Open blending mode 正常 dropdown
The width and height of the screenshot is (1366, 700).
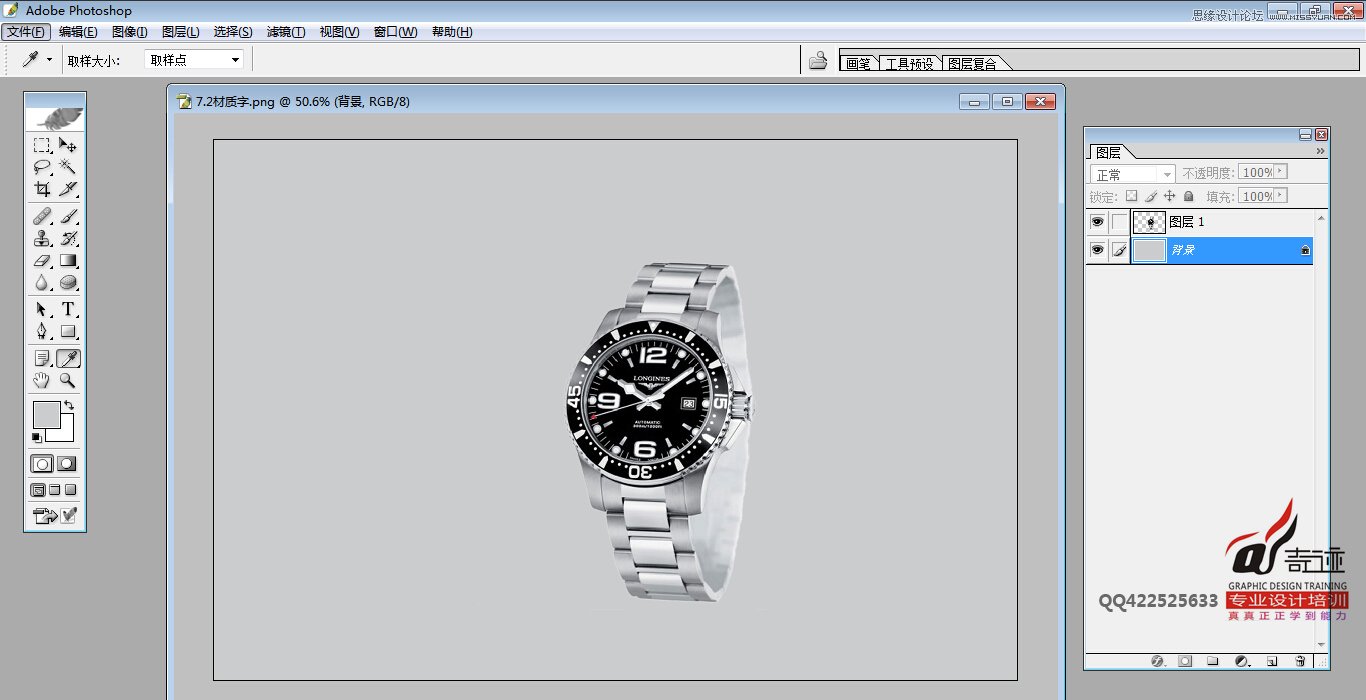[1132, 174]
